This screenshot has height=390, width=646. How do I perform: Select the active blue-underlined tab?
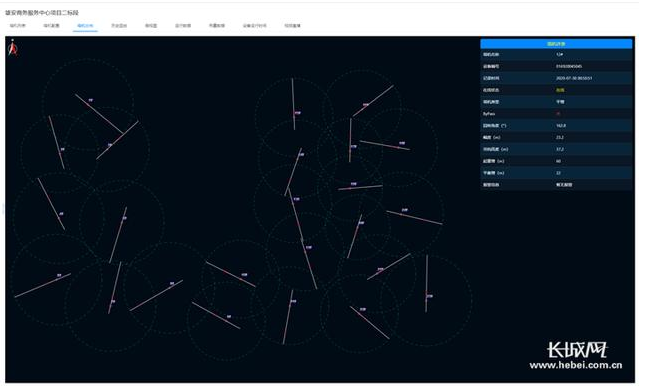(85, 26)
